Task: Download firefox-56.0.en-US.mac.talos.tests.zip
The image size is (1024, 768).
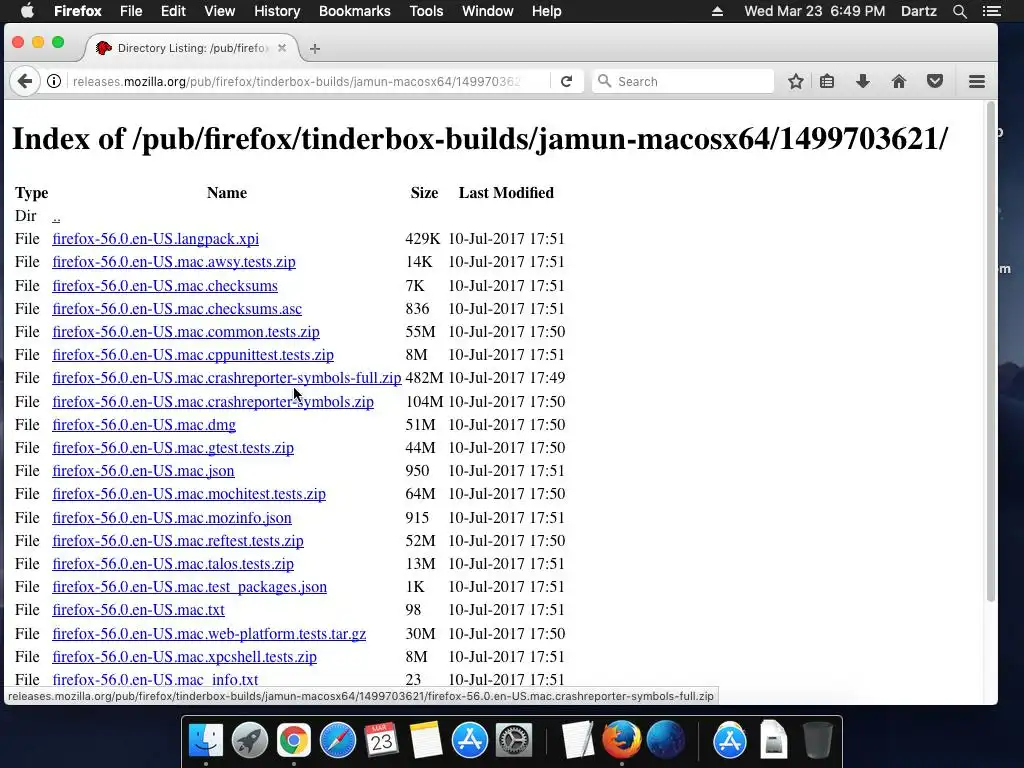Action: (x=173, y=564)
